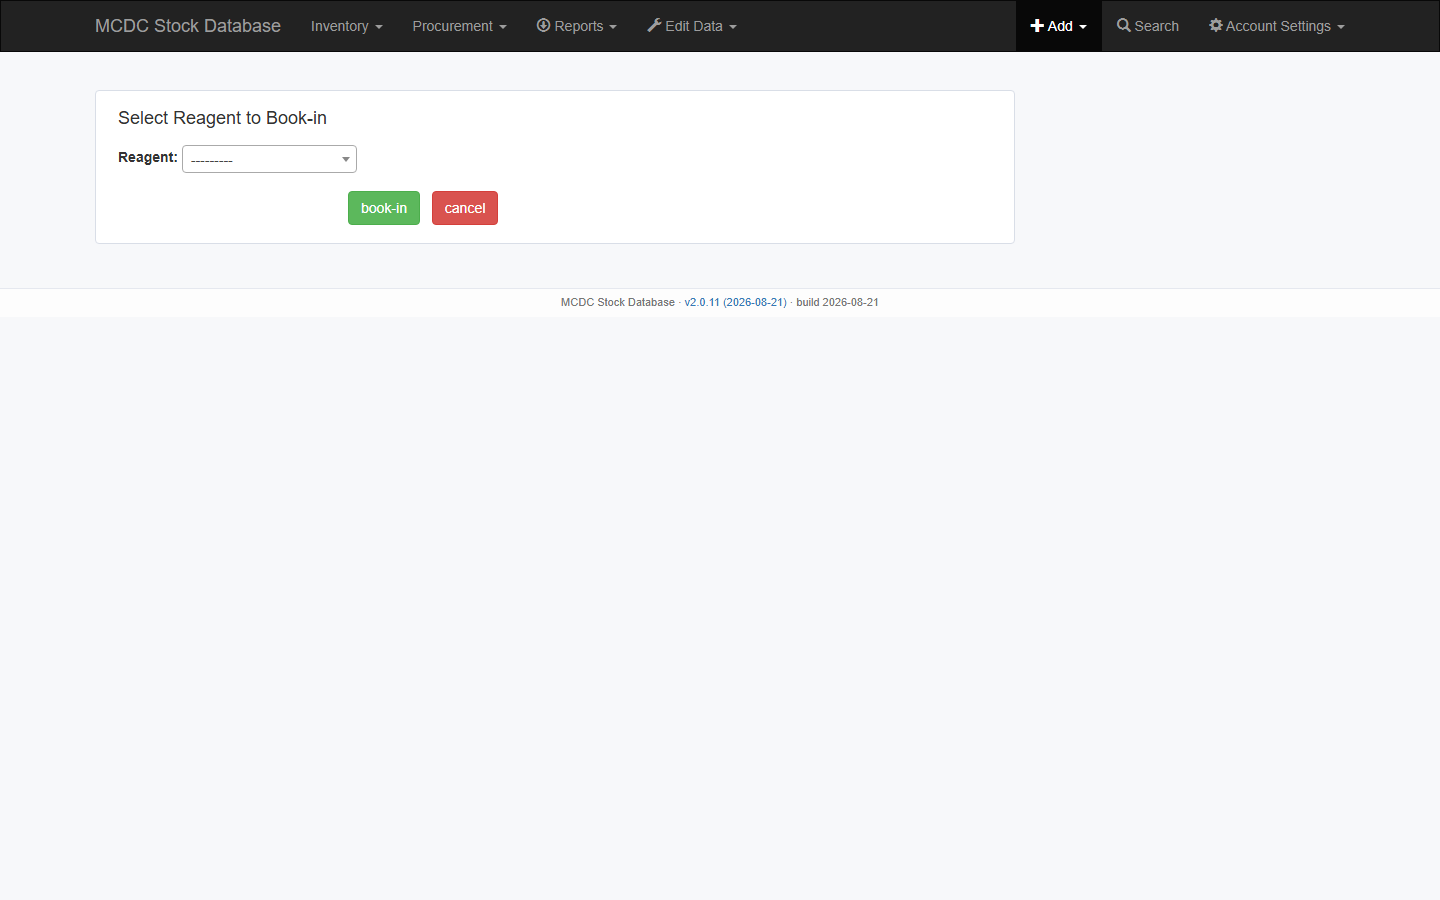Click the red cancel button
Viewport: 1440px width, 900px height.
click(465, 208)
